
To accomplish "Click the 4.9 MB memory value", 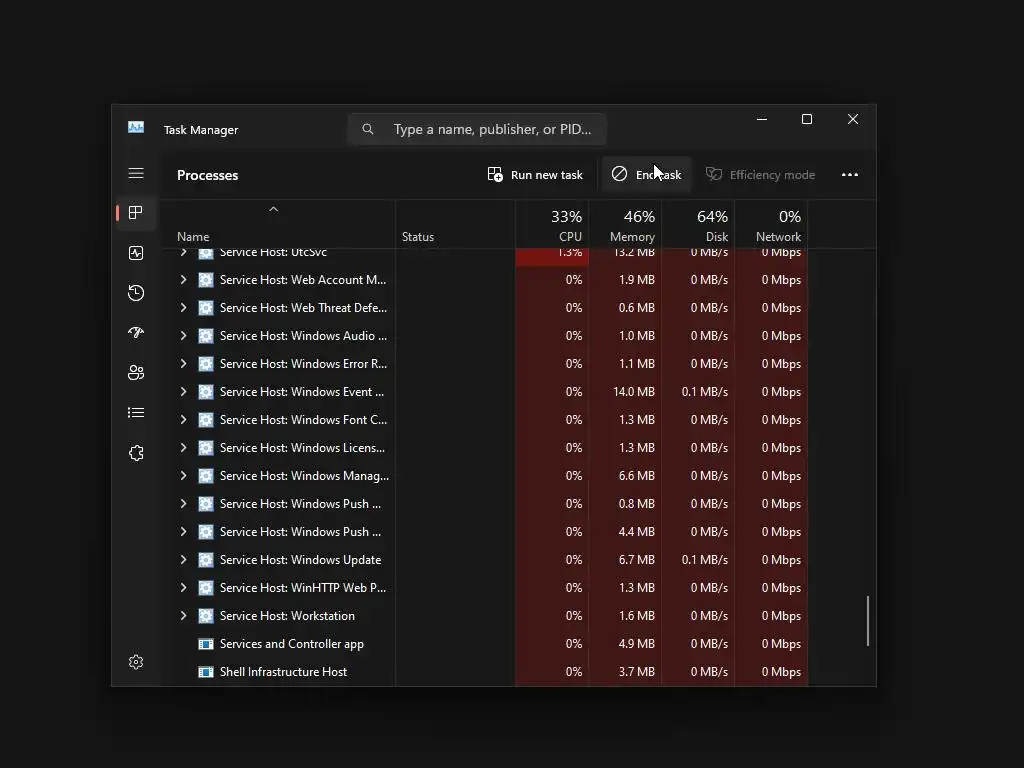I will coord(637,644).
